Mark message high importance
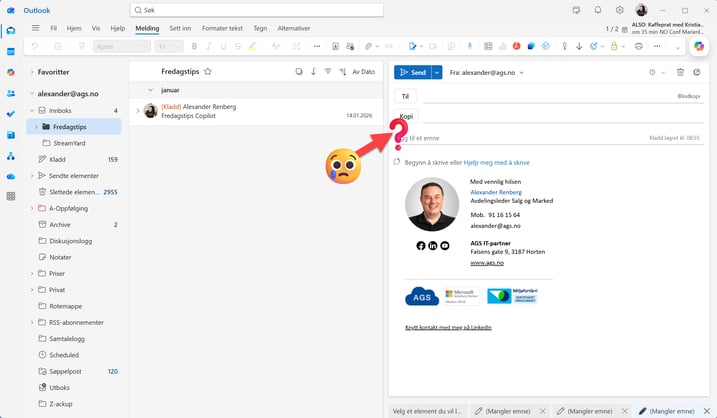717x418 pixels. pyautogui.click(x=564, y=46)
